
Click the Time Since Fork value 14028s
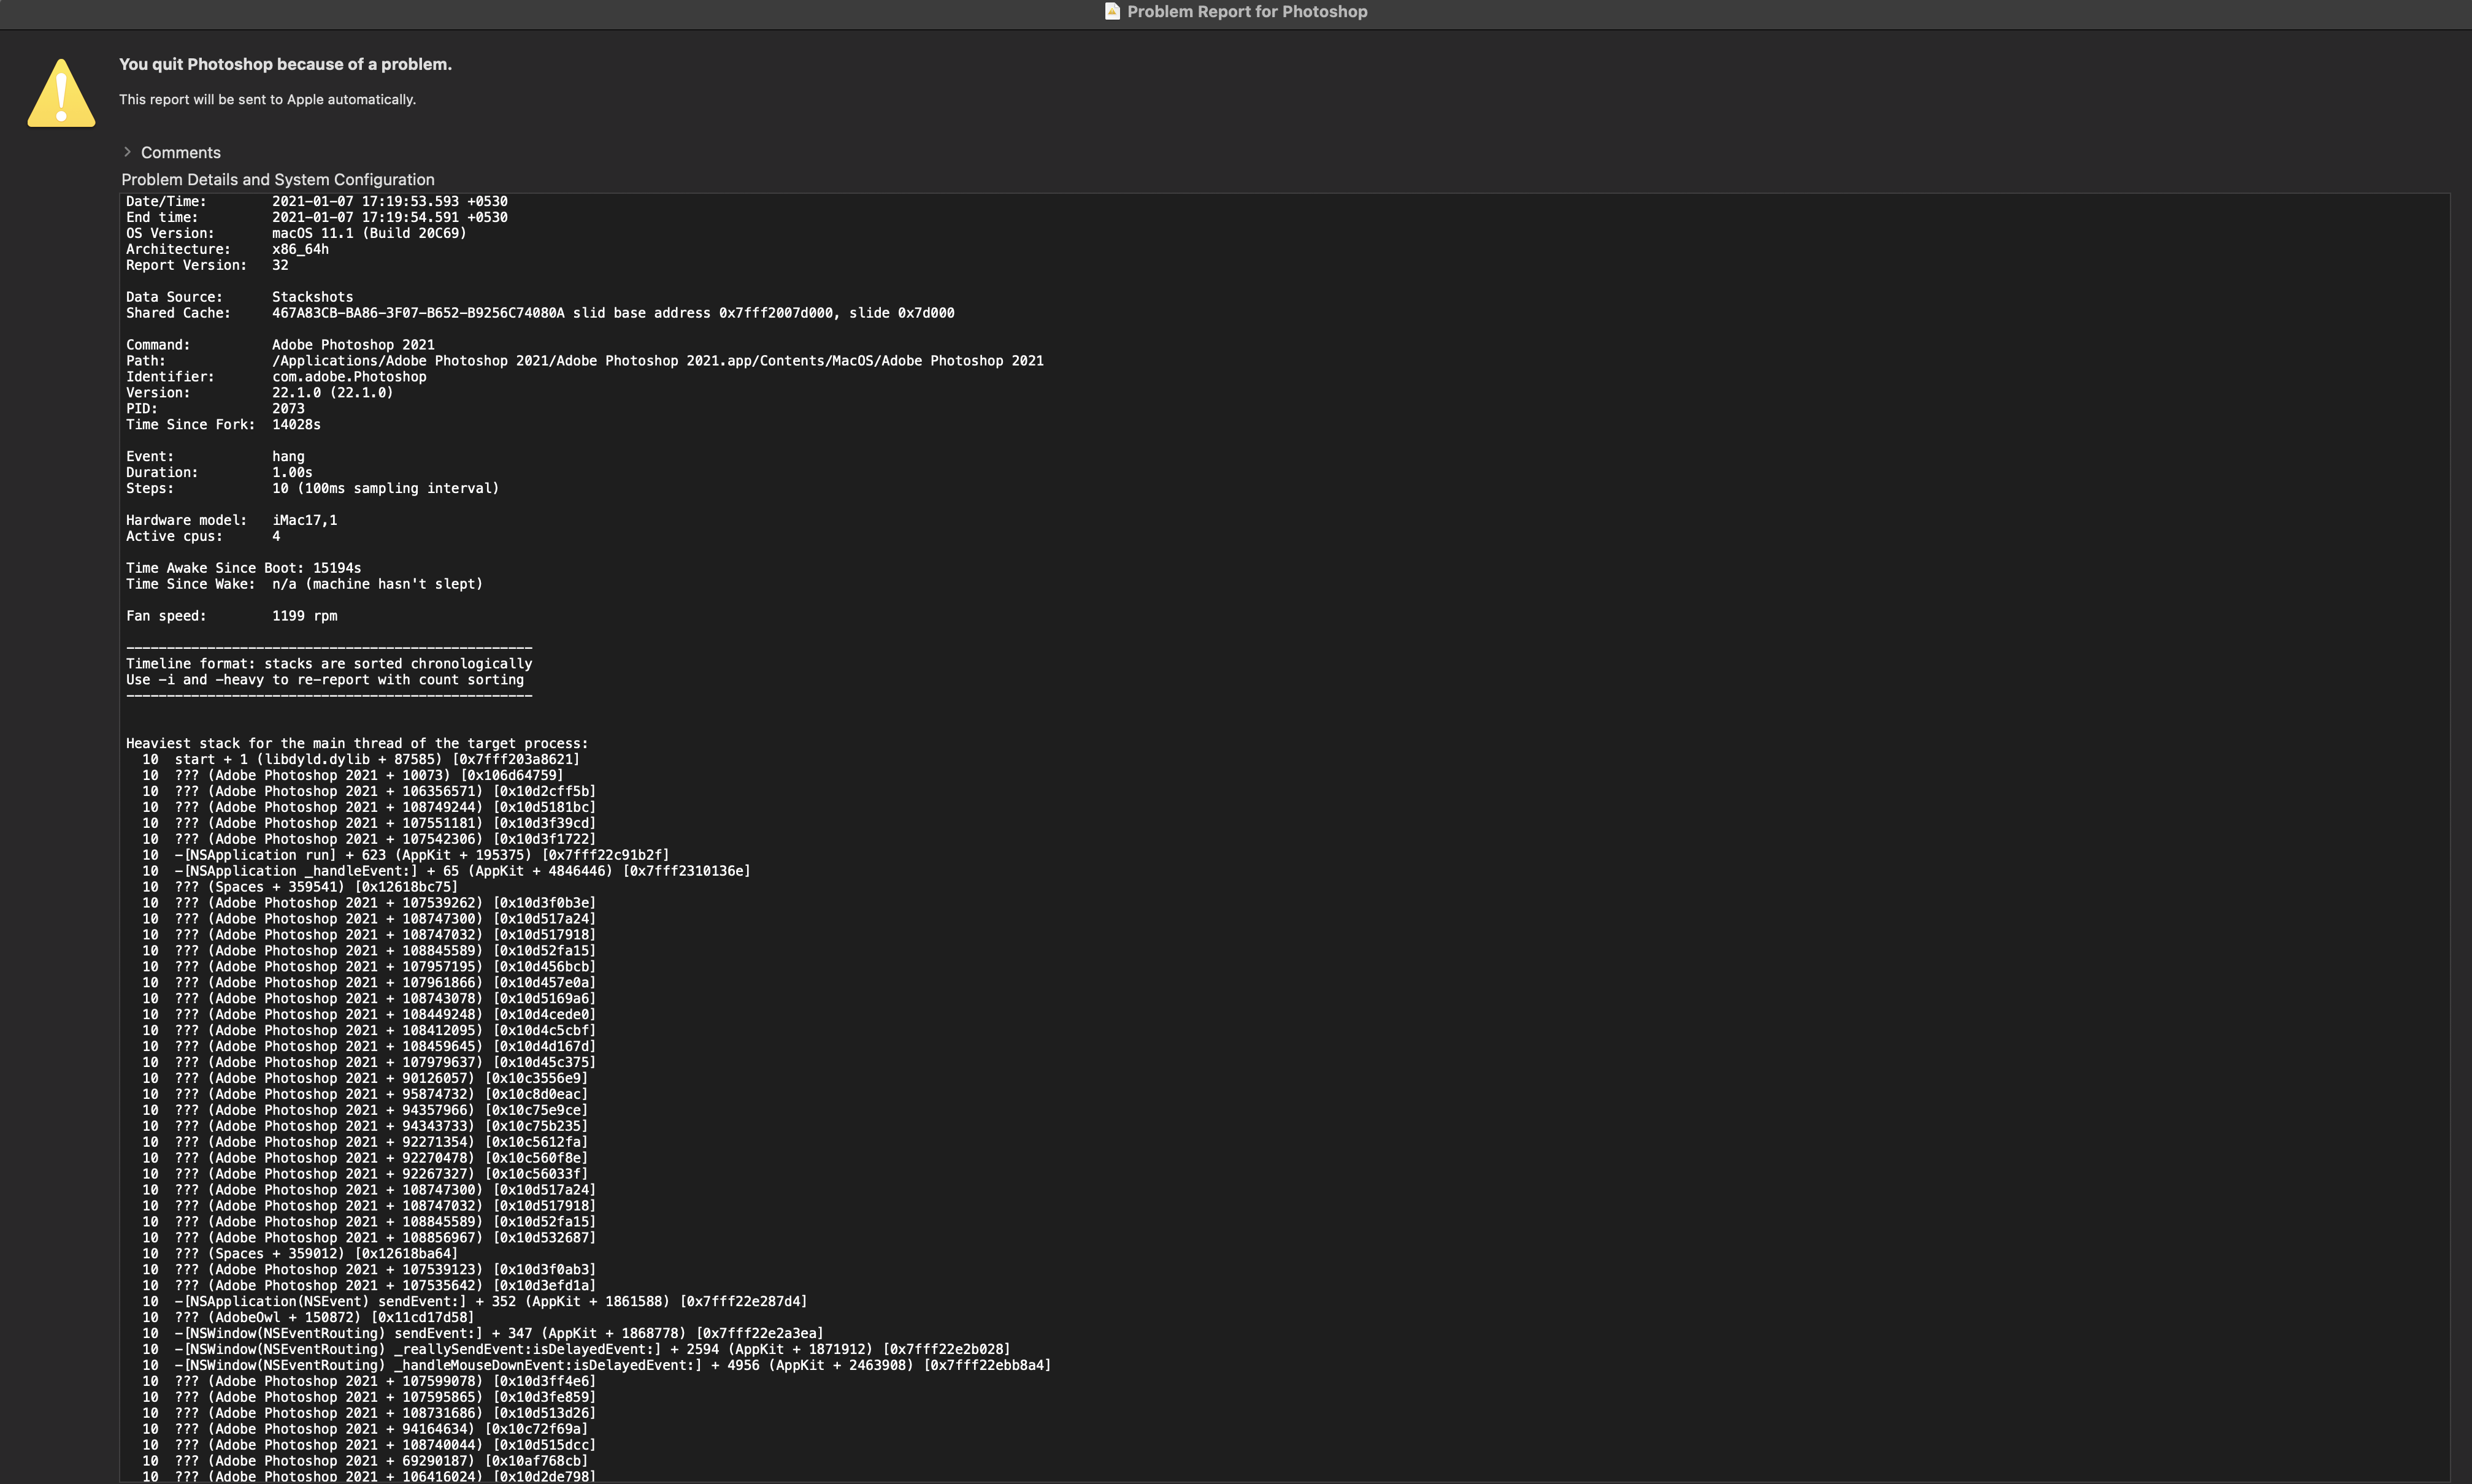[x=296, y=424]
